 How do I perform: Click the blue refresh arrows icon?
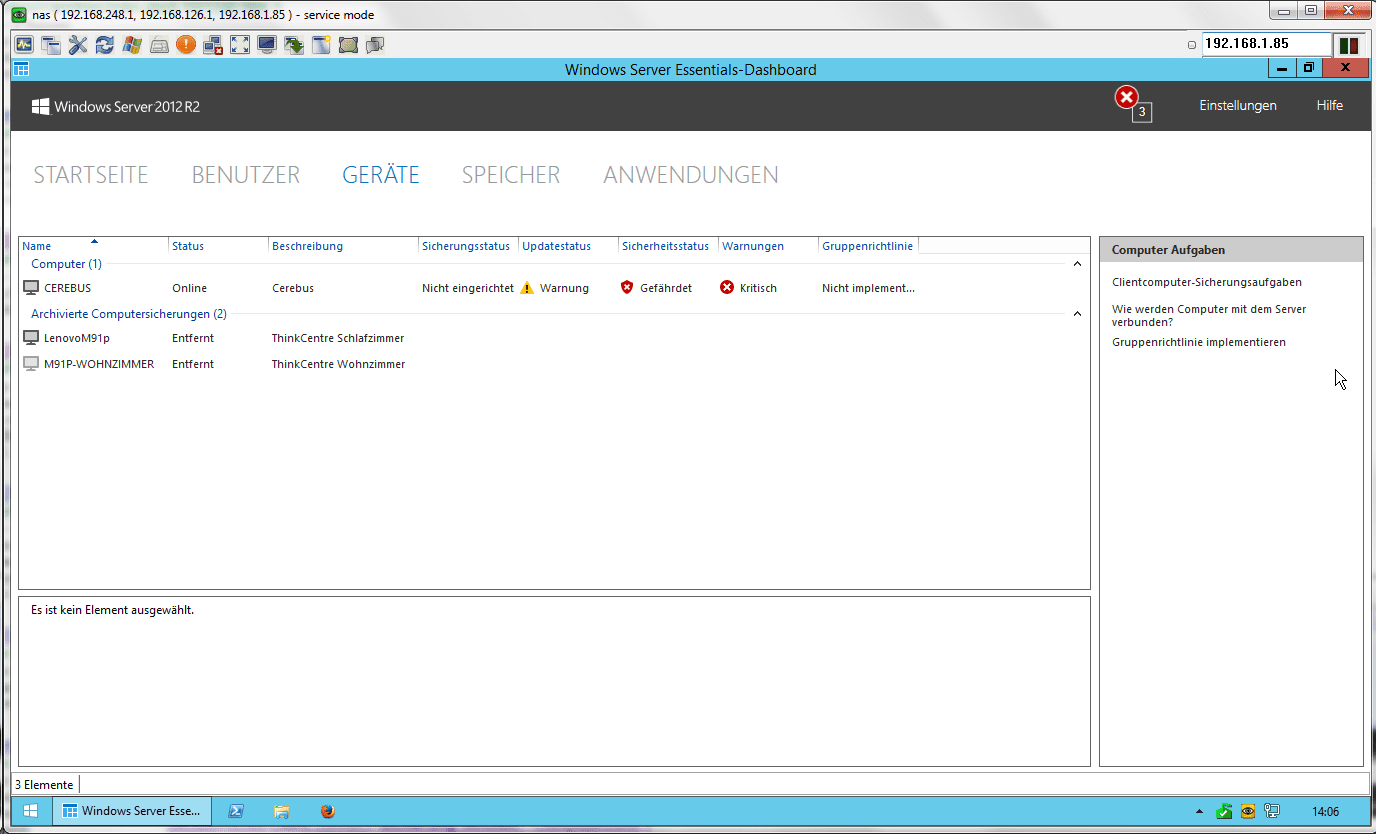coord(105,45)
